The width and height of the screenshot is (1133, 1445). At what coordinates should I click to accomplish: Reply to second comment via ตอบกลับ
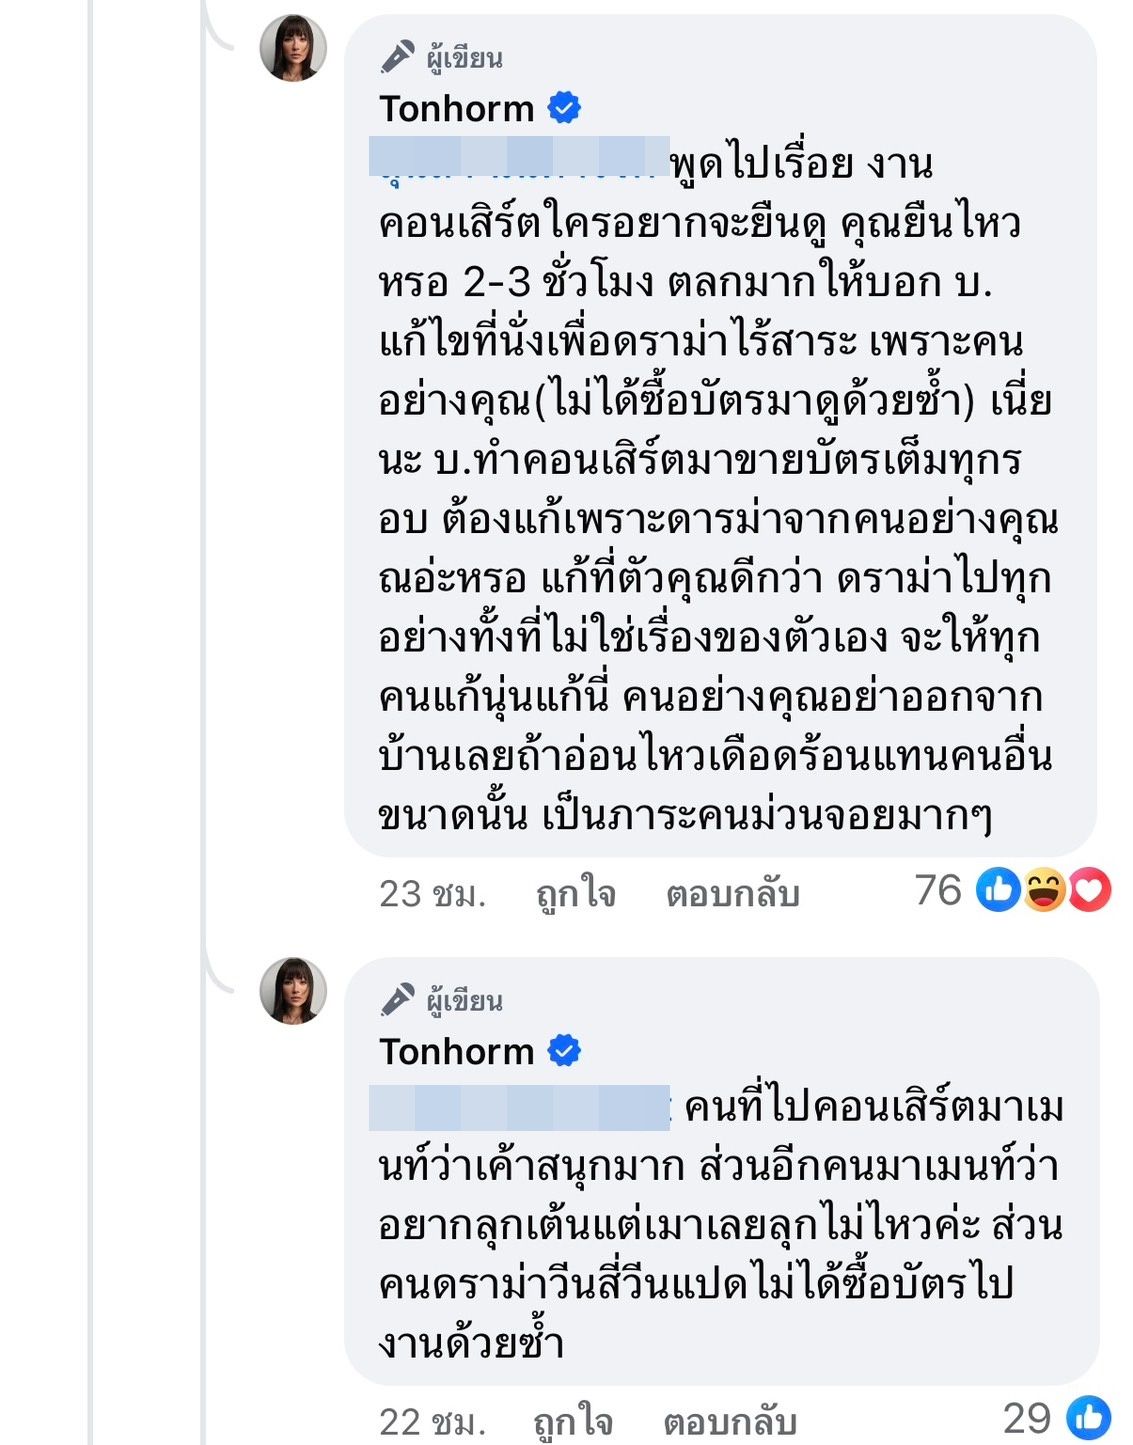click(730, 1421)
